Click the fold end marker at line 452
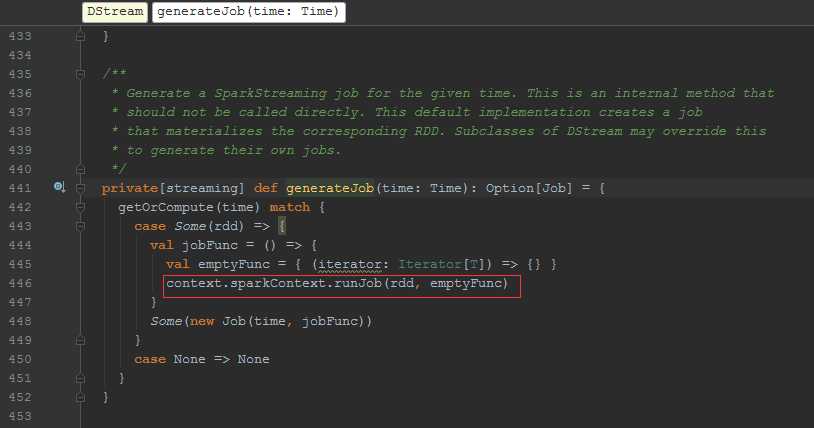 click(x=80, y=397)
